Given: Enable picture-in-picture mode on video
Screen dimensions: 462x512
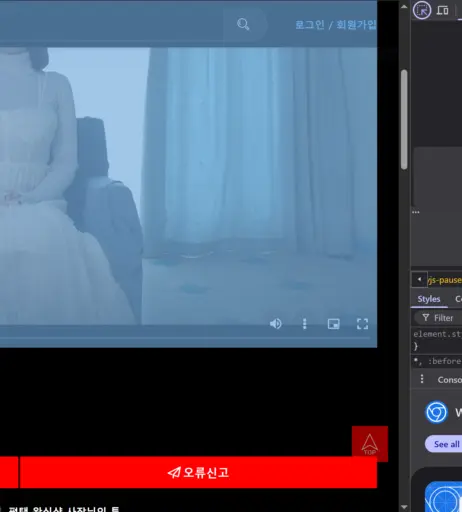Looking at the screenshot, I should (333, 324).
